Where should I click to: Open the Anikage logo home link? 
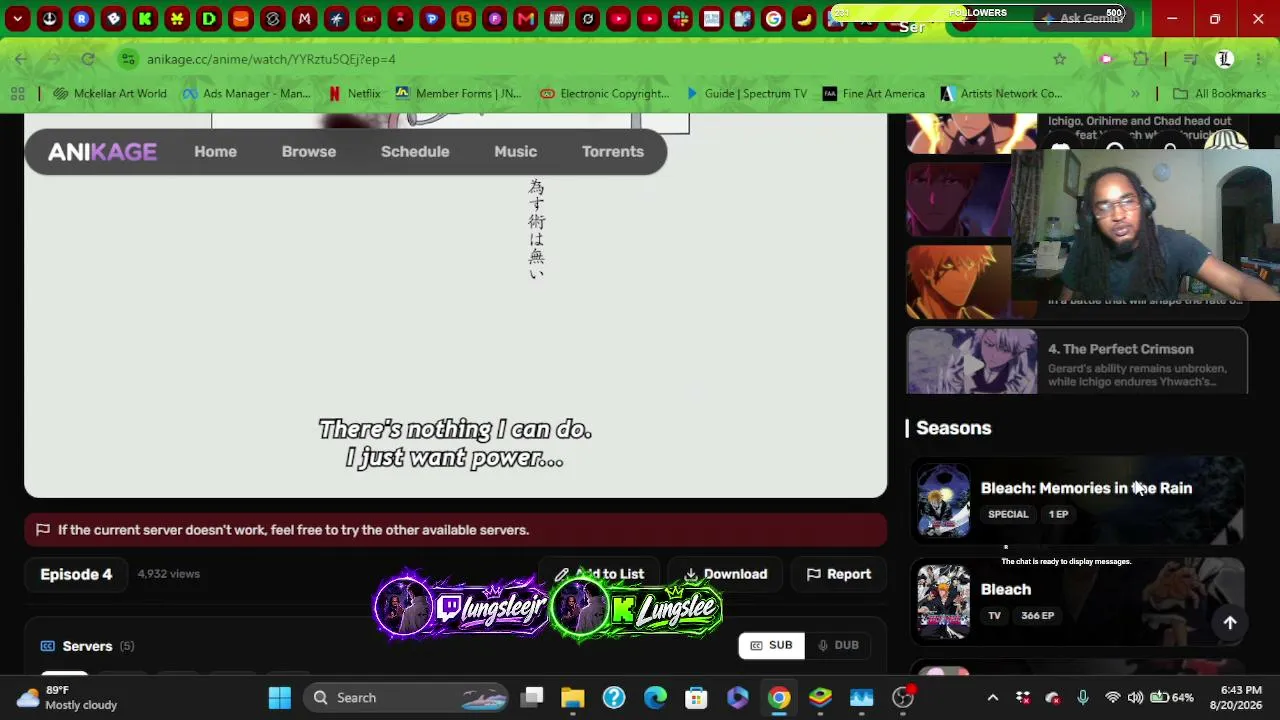pos(102,152)
